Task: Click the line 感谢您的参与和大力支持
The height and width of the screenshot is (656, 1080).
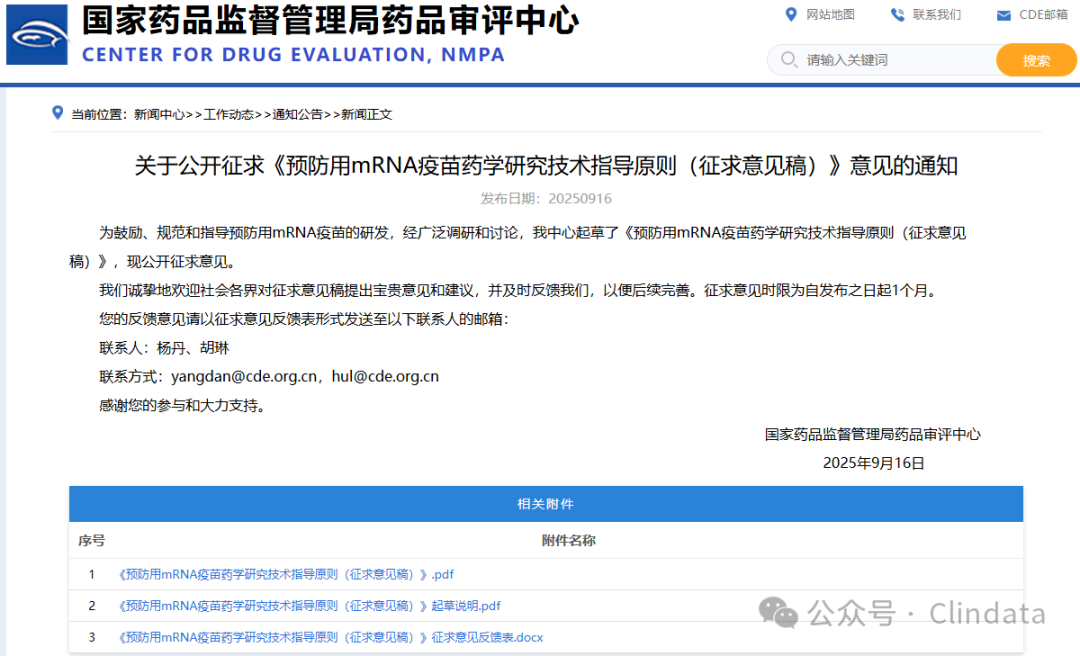Action: (x=183, y=405)
